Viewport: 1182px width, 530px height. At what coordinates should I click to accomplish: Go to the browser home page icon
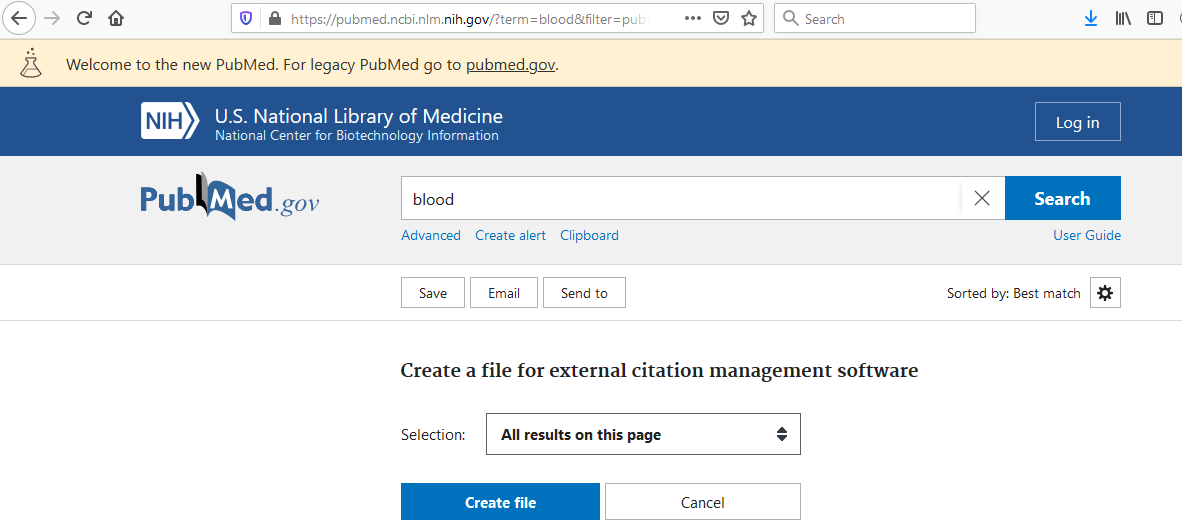click(x=116, y=18)
